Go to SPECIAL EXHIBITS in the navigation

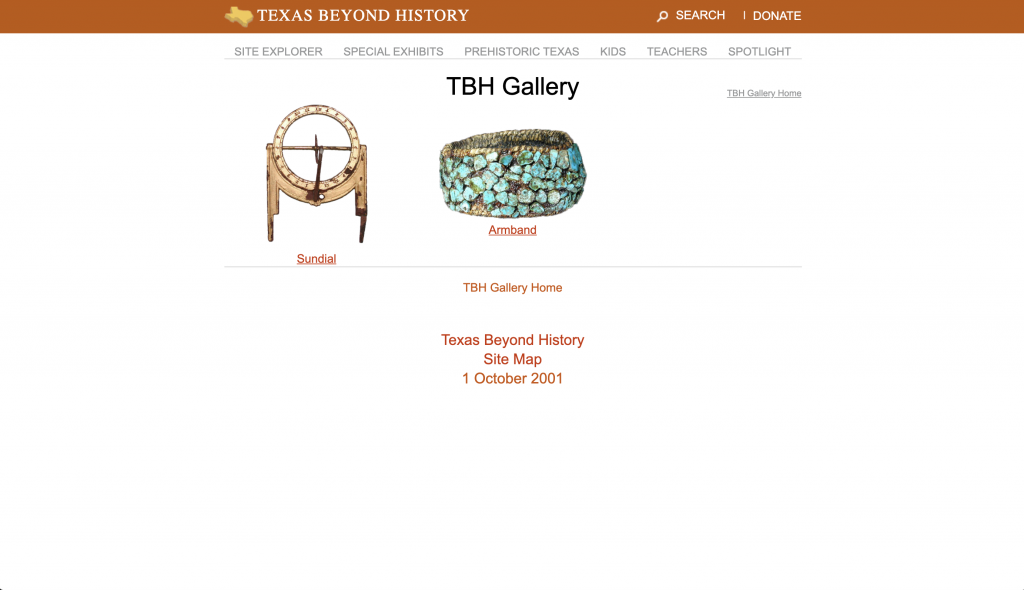point(393,52)
